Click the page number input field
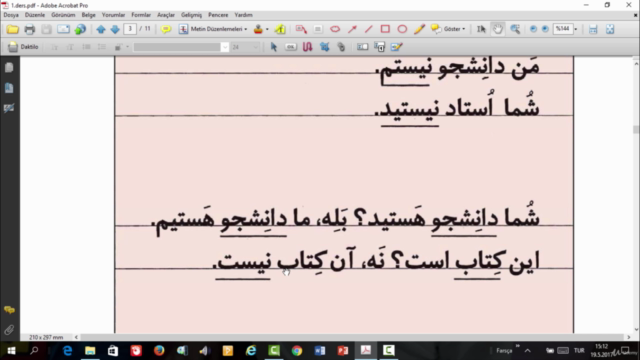Screen dimensions: 640x360 pos(130,29)
